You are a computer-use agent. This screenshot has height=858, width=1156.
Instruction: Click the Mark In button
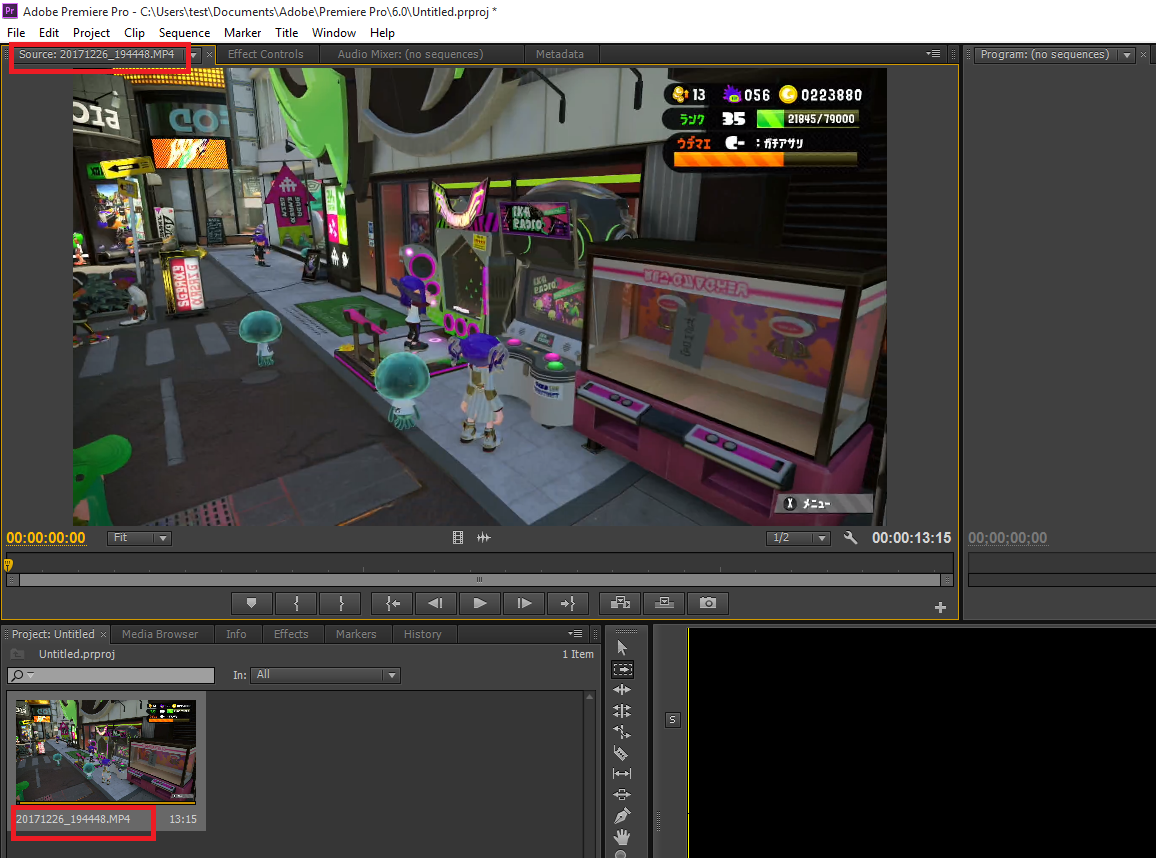[x=296, y=603]
